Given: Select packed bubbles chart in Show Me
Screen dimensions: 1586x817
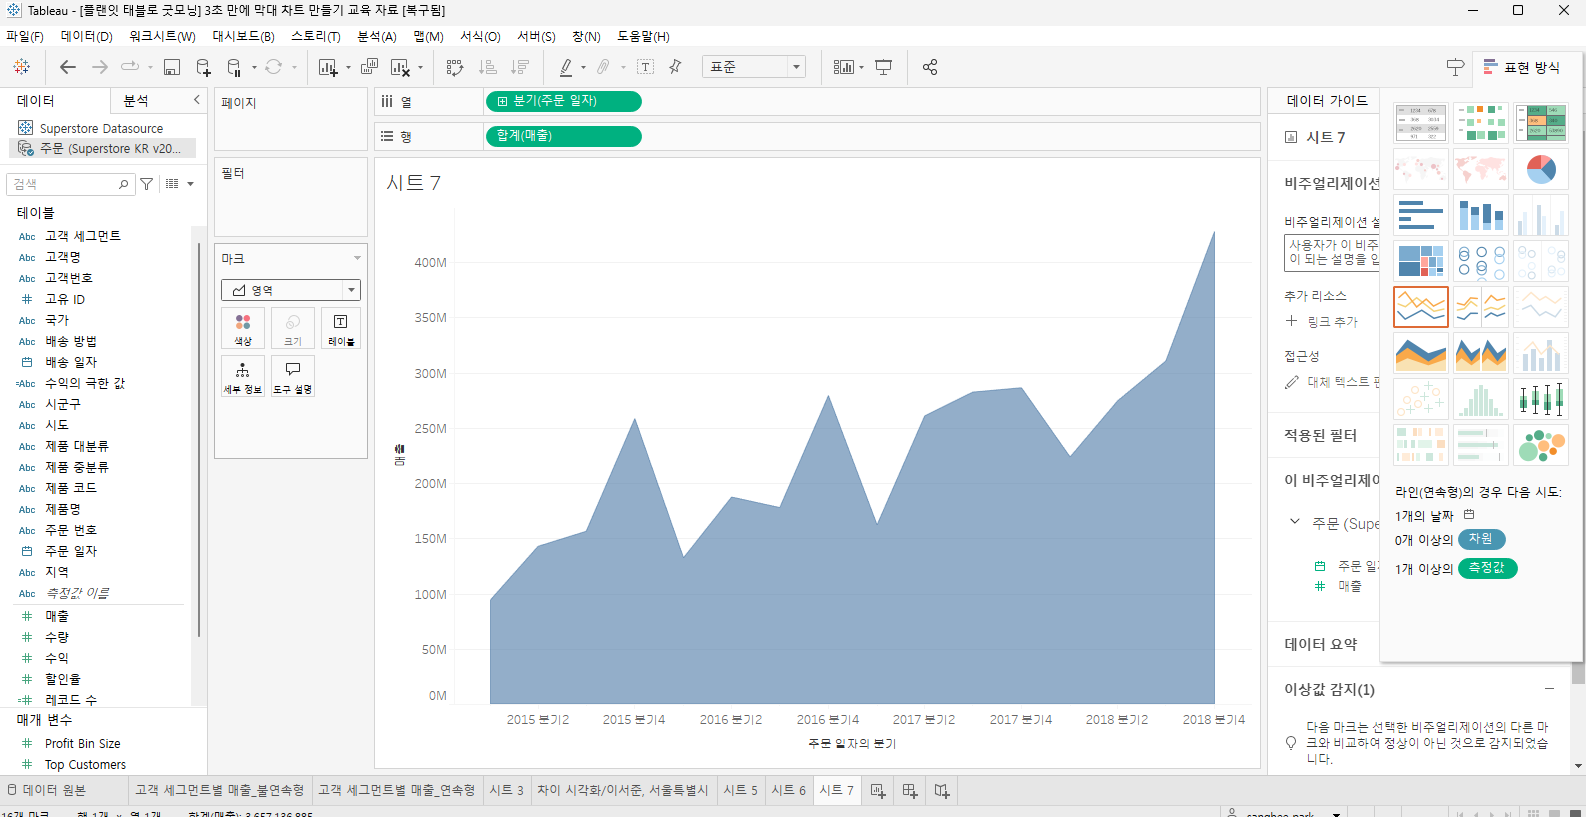Looking at the screenshot, I should (1541, 445).
